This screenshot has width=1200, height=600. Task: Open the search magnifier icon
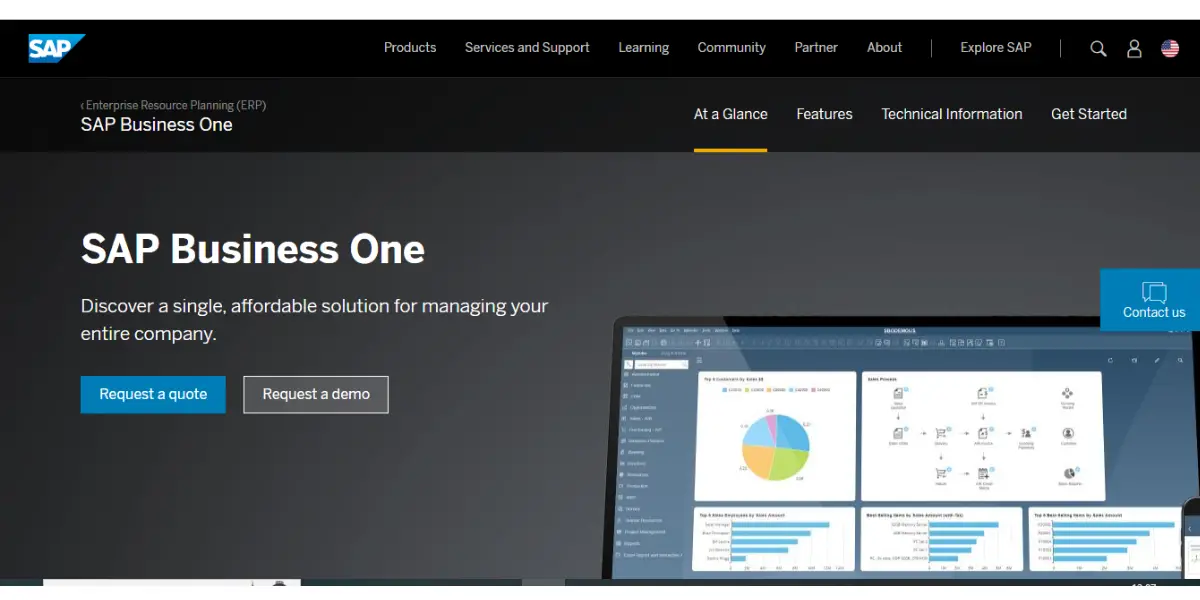point(1098,48)
